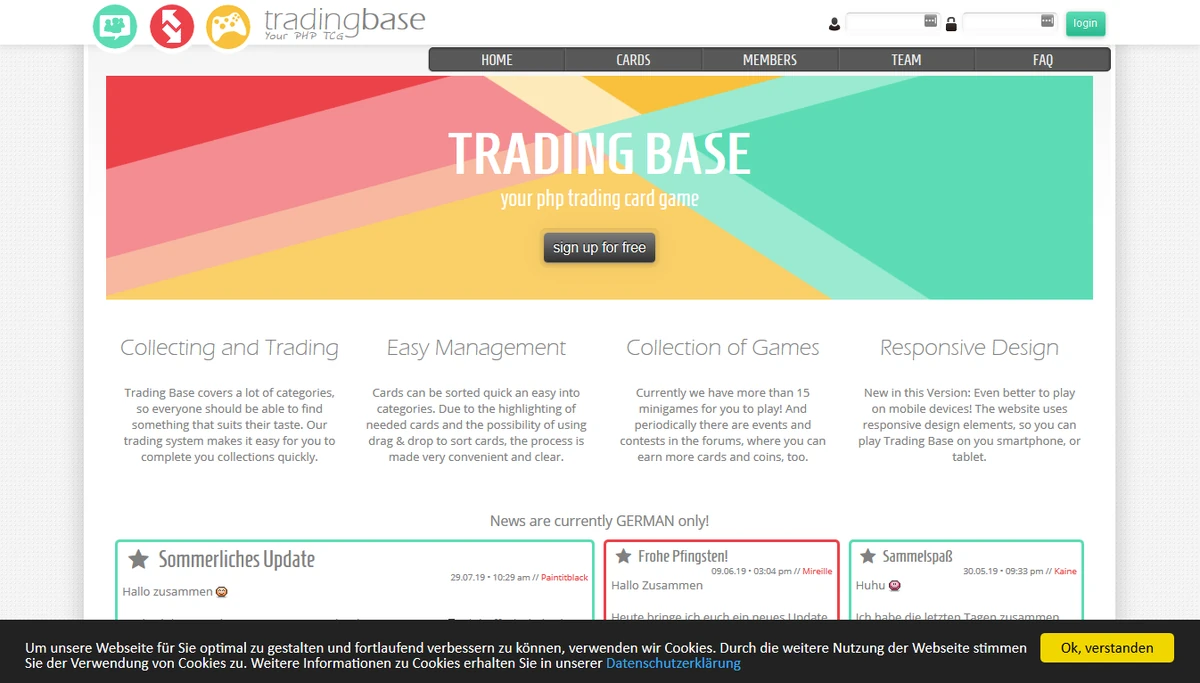Select the yellow game controller icon
This screenshot has width=1200, height=683.
click(x=228, y=24)
